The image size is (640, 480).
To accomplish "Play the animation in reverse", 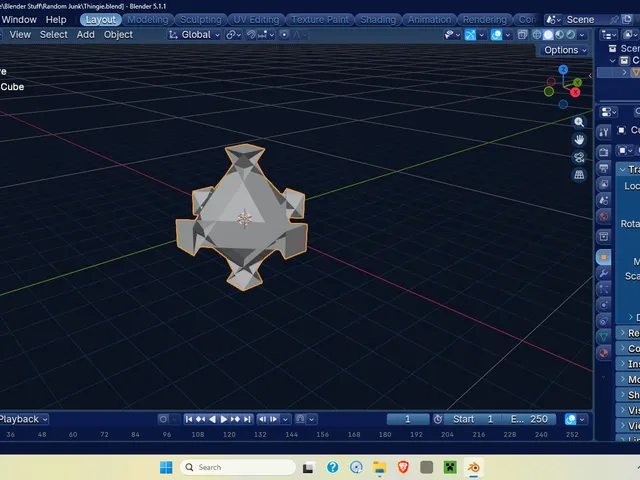I will (x=212, y=419).
